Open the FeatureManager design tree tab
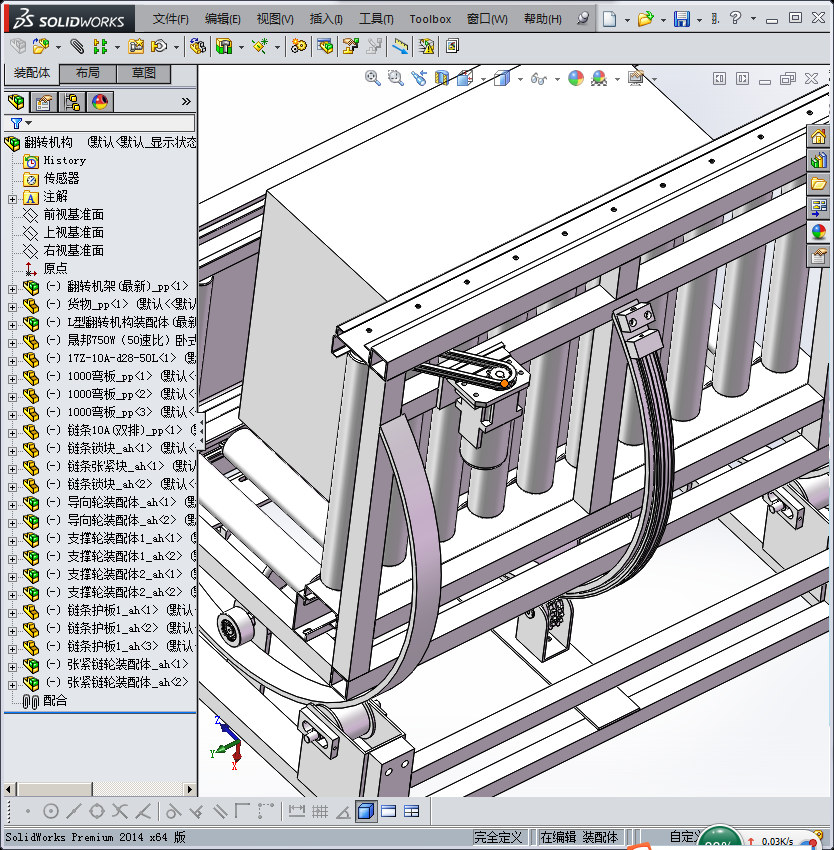The width and height of the screenshot is (834, 850). (16, 102)
